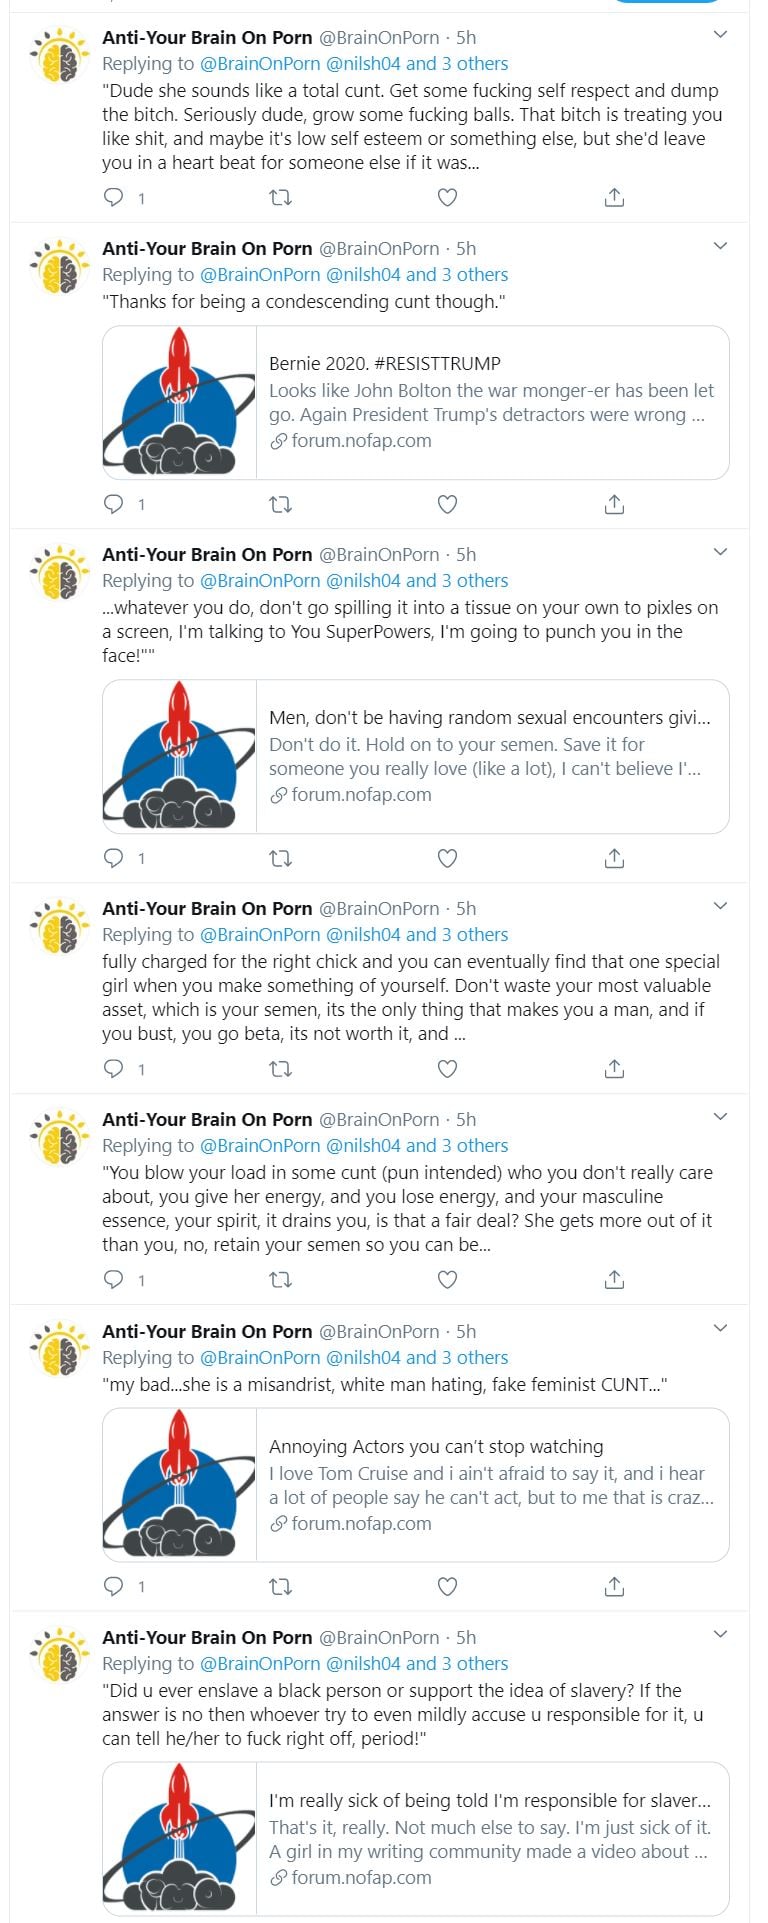Retweet the "fully charged" tweet

(281, 1069)
